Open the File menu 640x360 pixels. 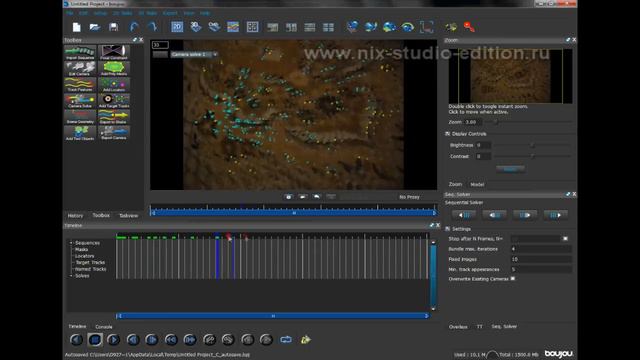[x=70, y=13]
